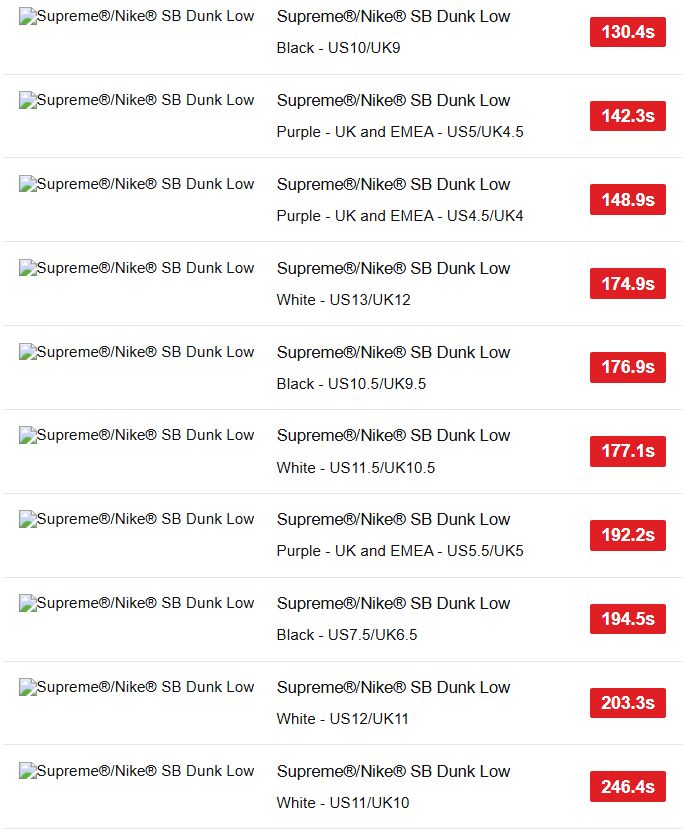The height and width of the screenshot is (834, 686).
Task: Select the 176.9s time badge
Action: point(627,368)
